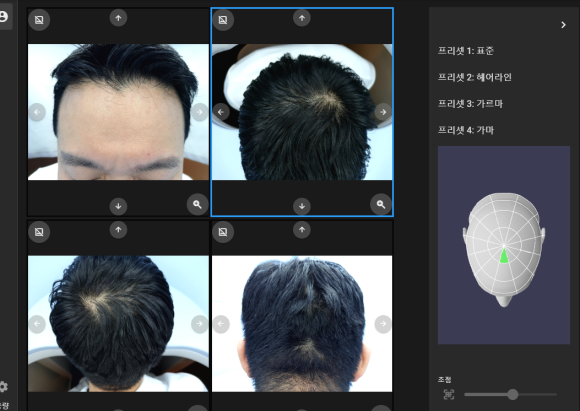Click the 조정 adjustment slider handle

click(x=513, y=395)
